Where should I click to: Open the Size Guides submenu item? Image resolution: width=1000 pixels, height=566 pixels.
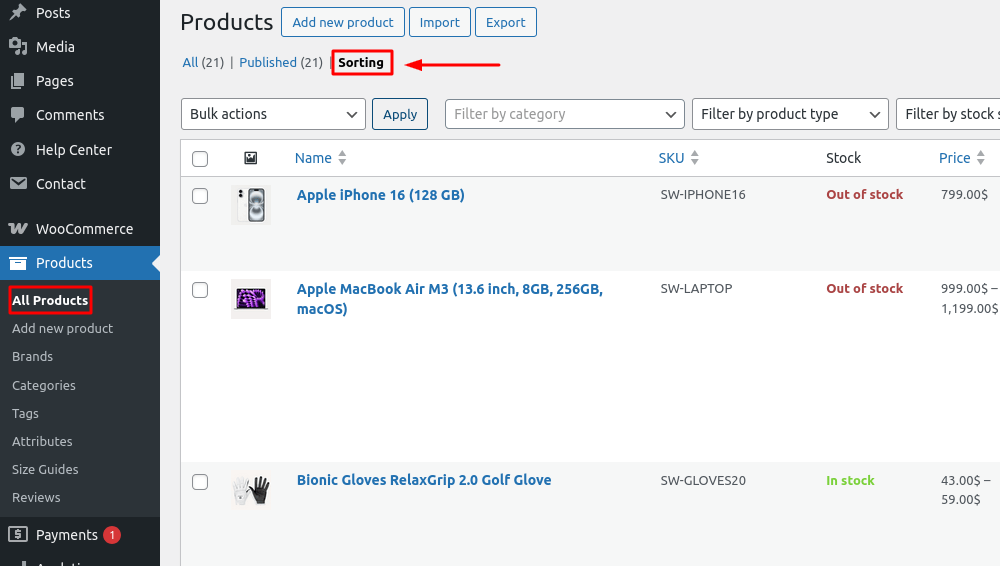click(x=45, y=469)
